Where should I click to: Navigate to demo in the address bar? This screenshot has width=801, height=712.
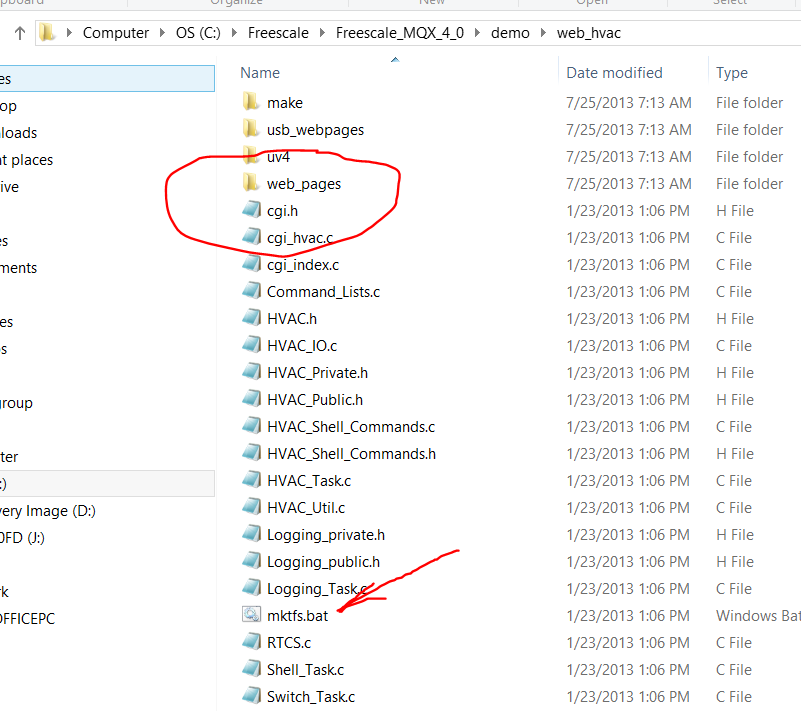click(x=510, y=33)
